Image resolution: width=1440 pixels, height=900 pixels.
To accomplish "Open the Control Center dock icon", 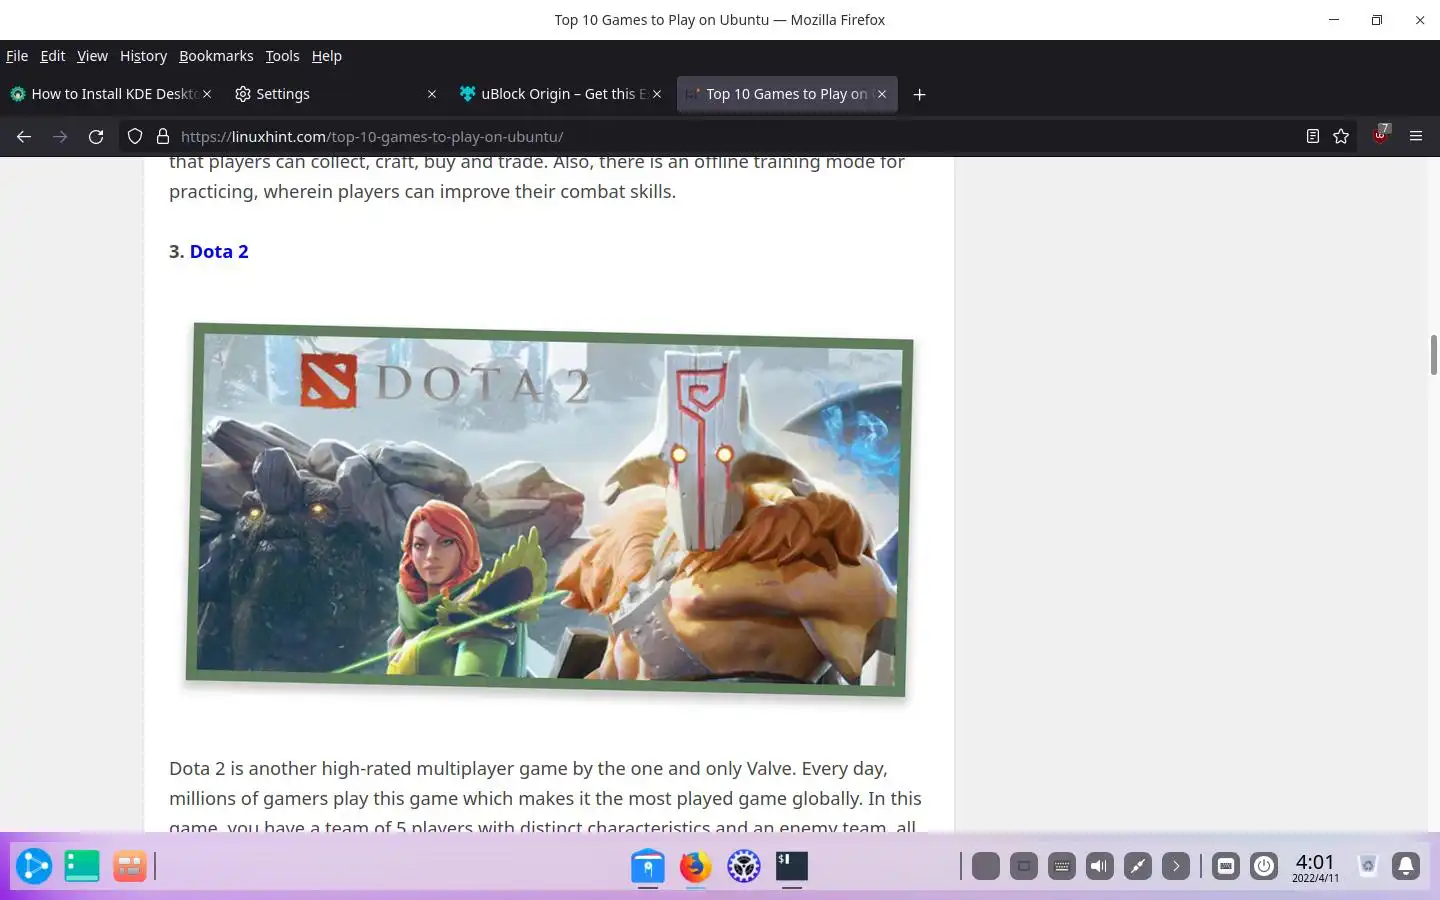I will (x=744, y=866).
